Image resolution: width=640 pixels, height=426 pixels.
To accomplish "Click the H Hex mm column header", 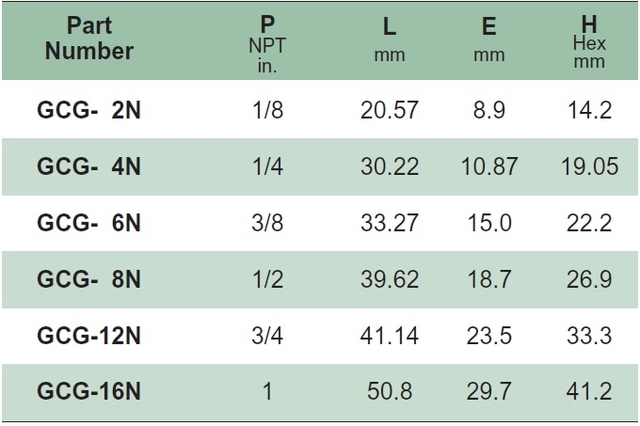I will tap(589, 42).
